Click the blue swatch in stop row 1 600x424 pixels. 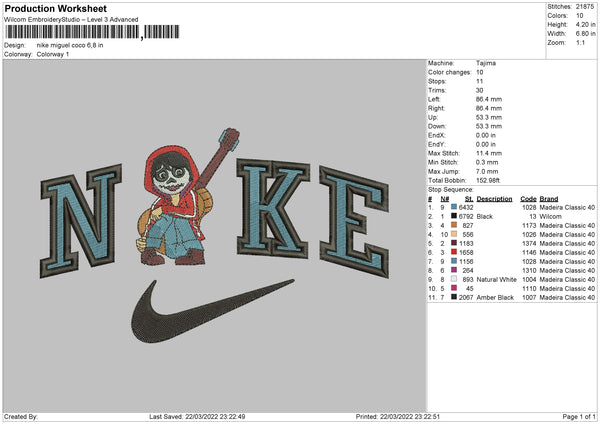coord(454,207)
